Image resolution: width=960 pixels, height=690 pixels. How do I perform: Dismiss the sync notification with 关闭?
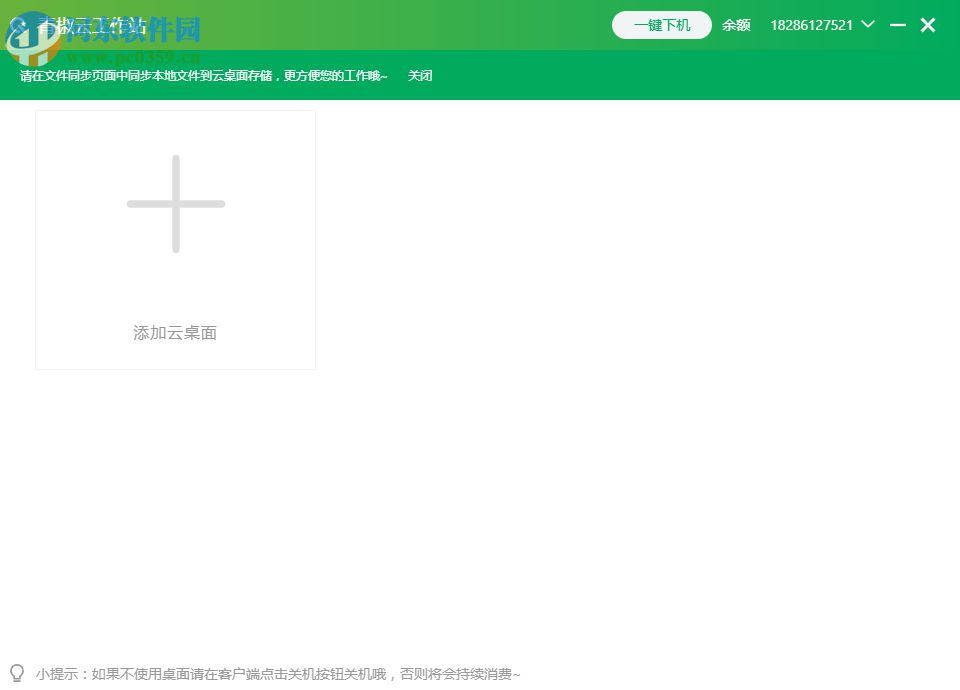(x=420, y=75)
